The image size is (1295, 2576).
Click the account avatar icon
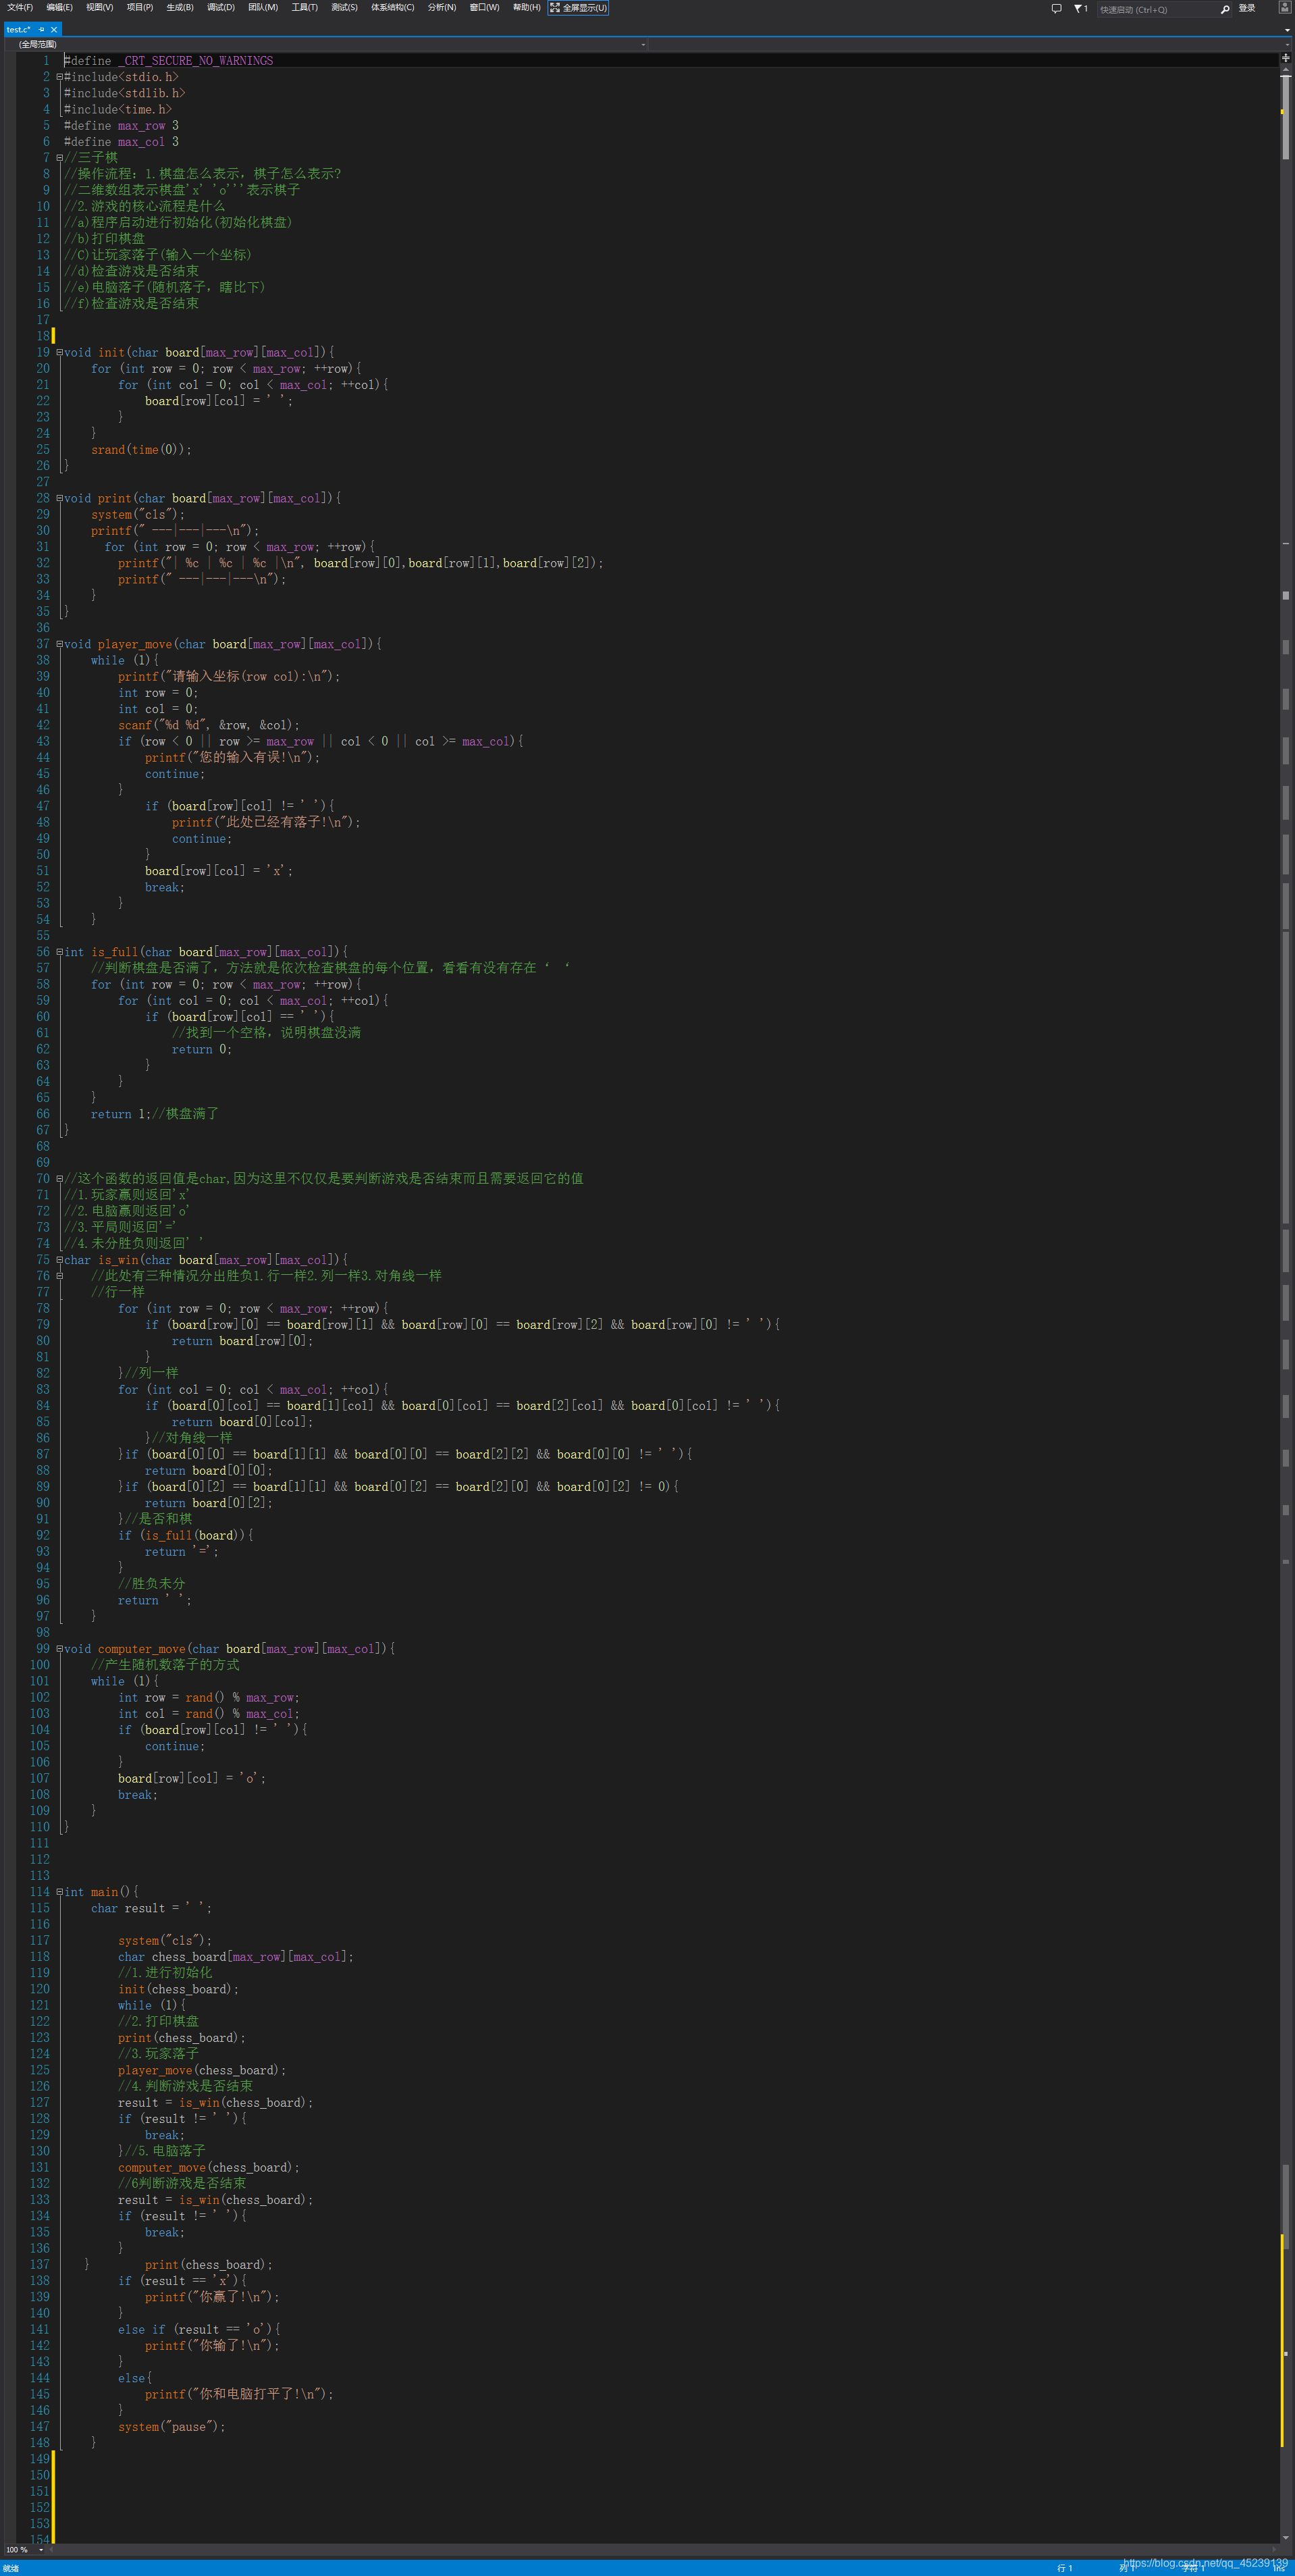tap(1285, 8)
